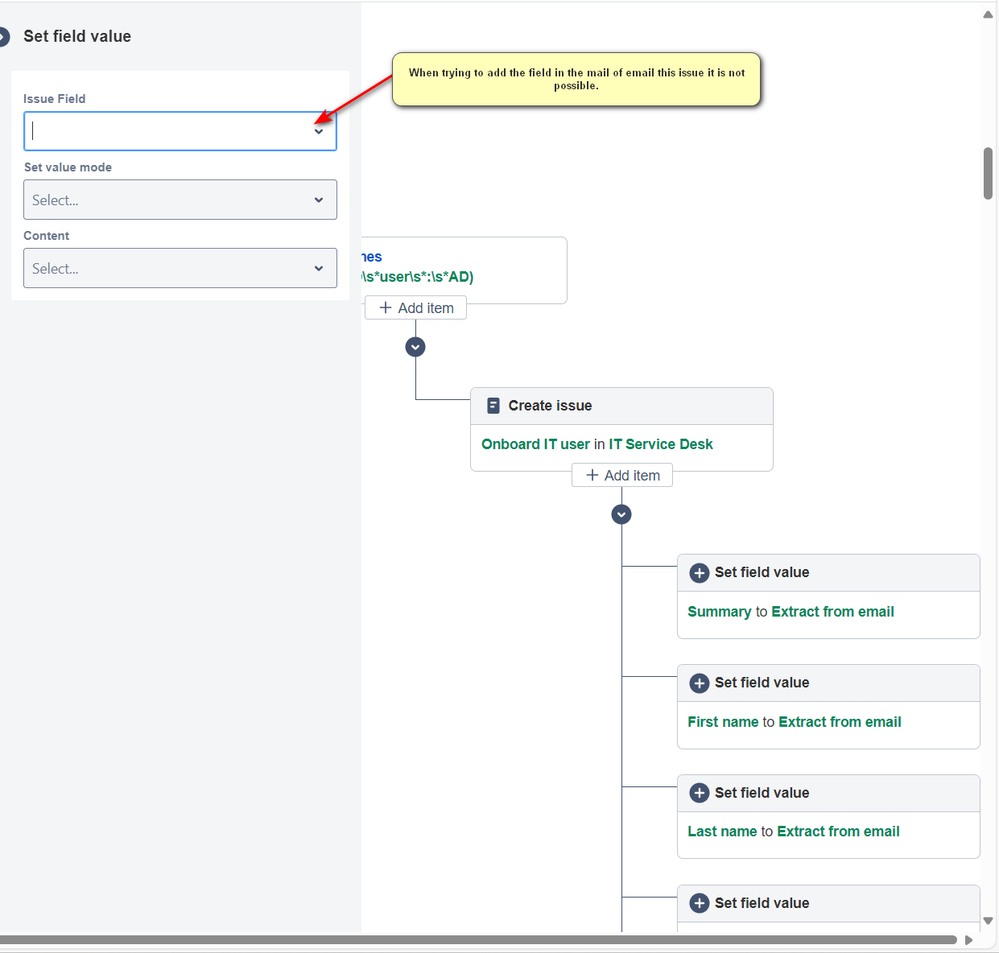Open the Issue Field dropdown chevron
Image resolution: width=999 pixels, height=953 pixels.
click(x=319, y=132)
